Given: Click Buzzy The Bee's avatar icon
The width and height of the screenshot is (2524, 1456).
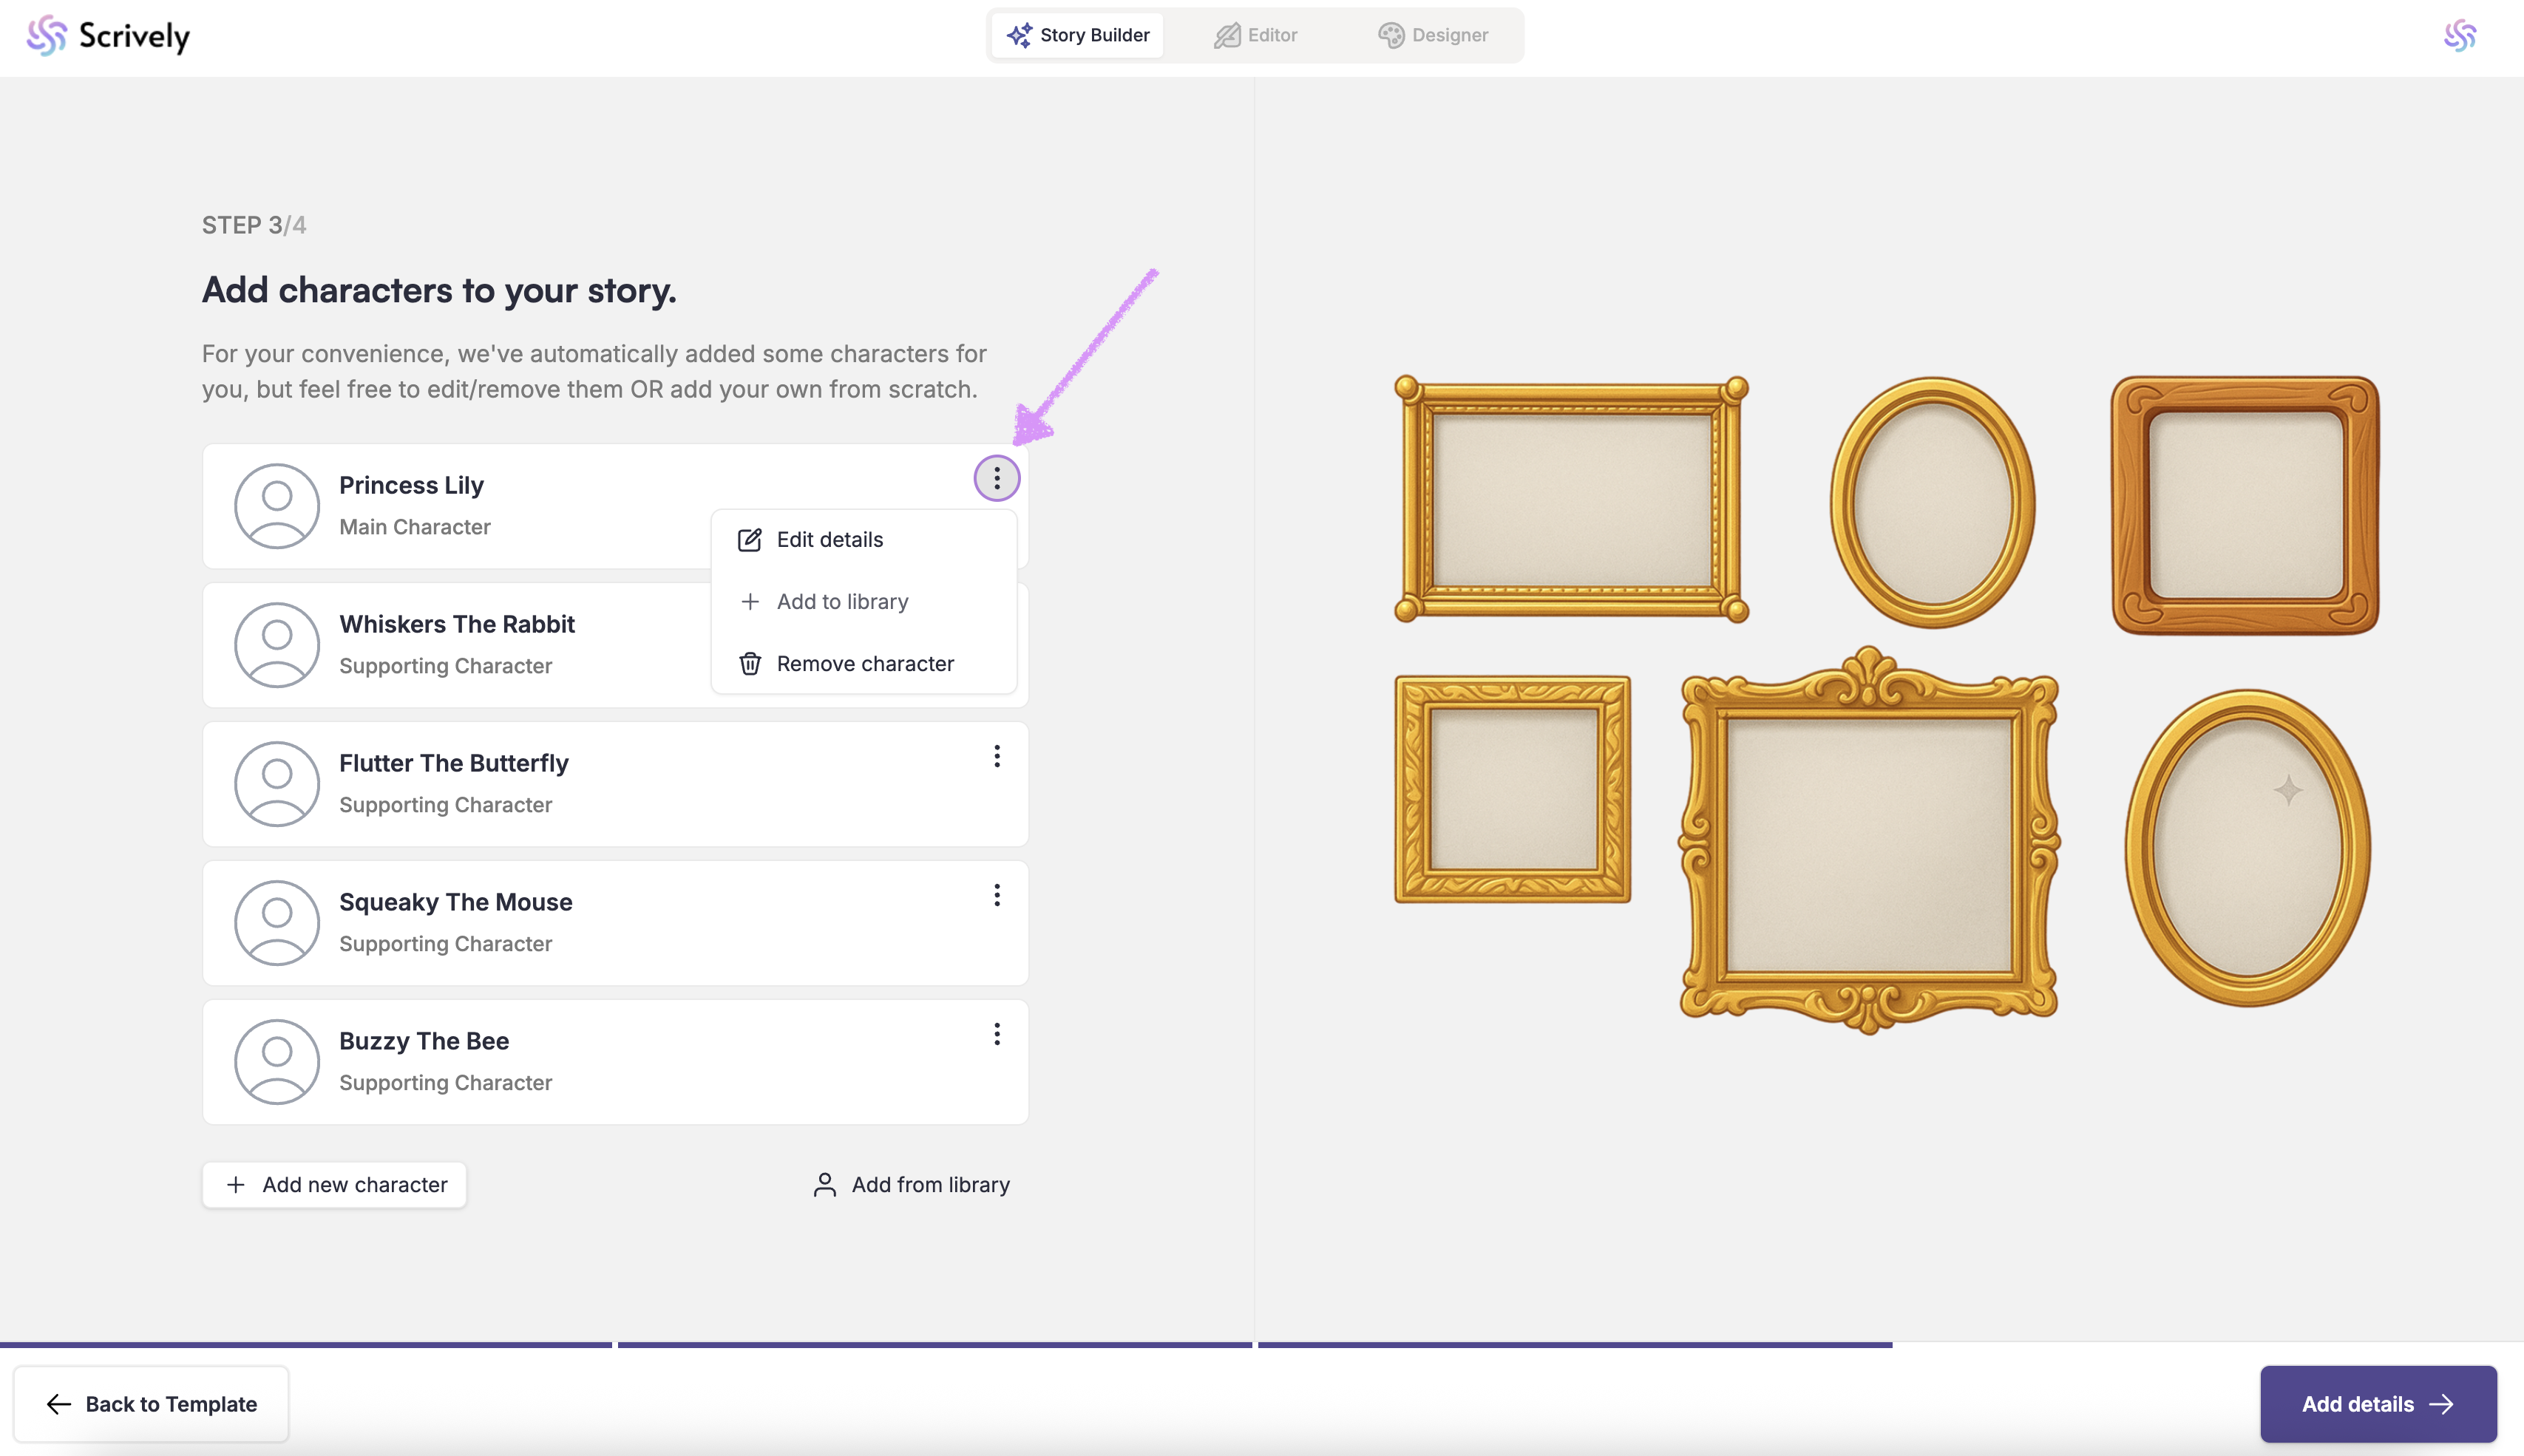Looking at the screenshot, I should click(x=277, y=1062).
